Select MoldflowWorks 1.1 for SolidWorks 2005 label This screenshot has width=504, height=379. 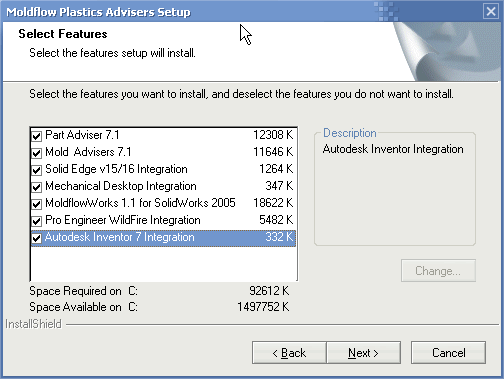[140, 203]
